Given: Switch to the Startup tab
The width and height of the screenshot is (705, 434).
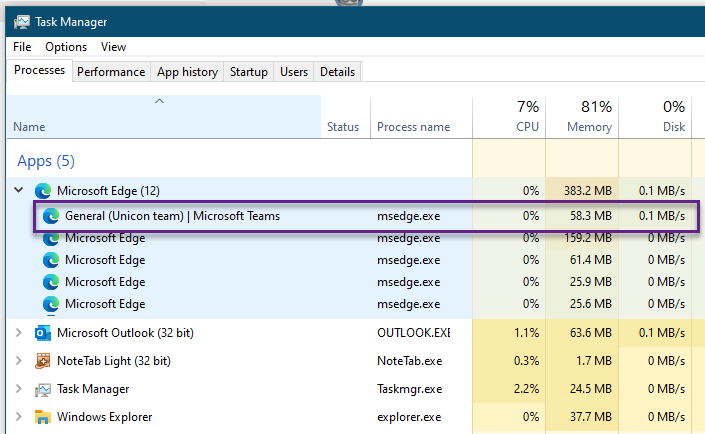Looking at the screenshot, I should 249,72.
